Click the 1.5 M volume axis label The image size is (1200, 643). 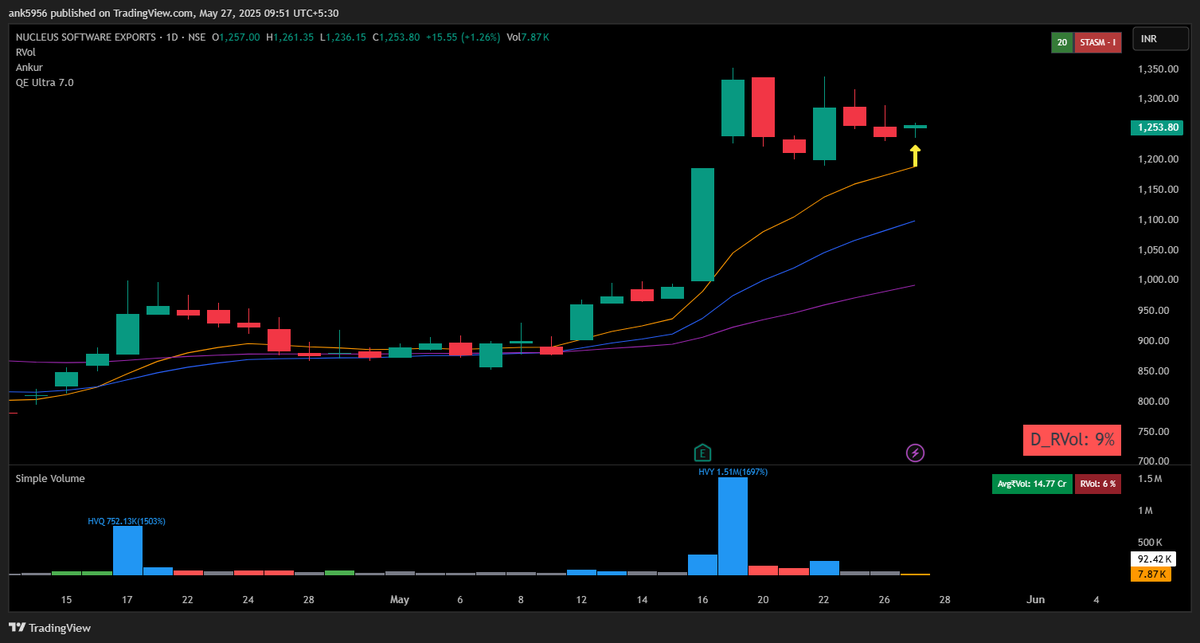(1150, 480)
